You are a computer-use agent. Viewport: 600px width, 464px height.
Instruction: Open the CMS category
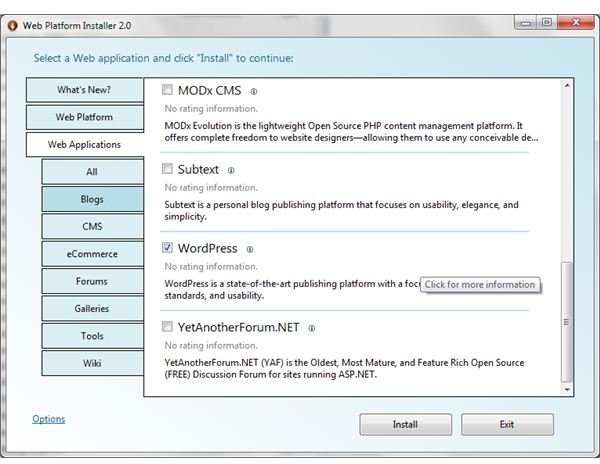click(92, 226)
